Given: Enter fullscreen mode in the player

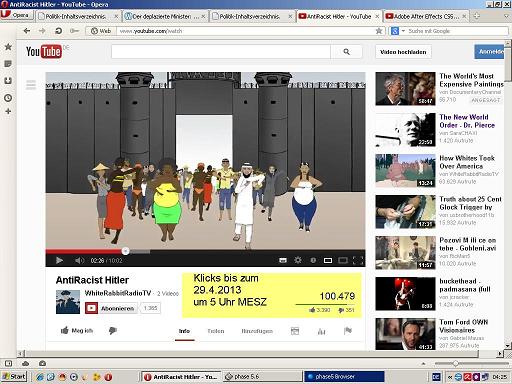Looking at the screenshot, I should [358, 260].
